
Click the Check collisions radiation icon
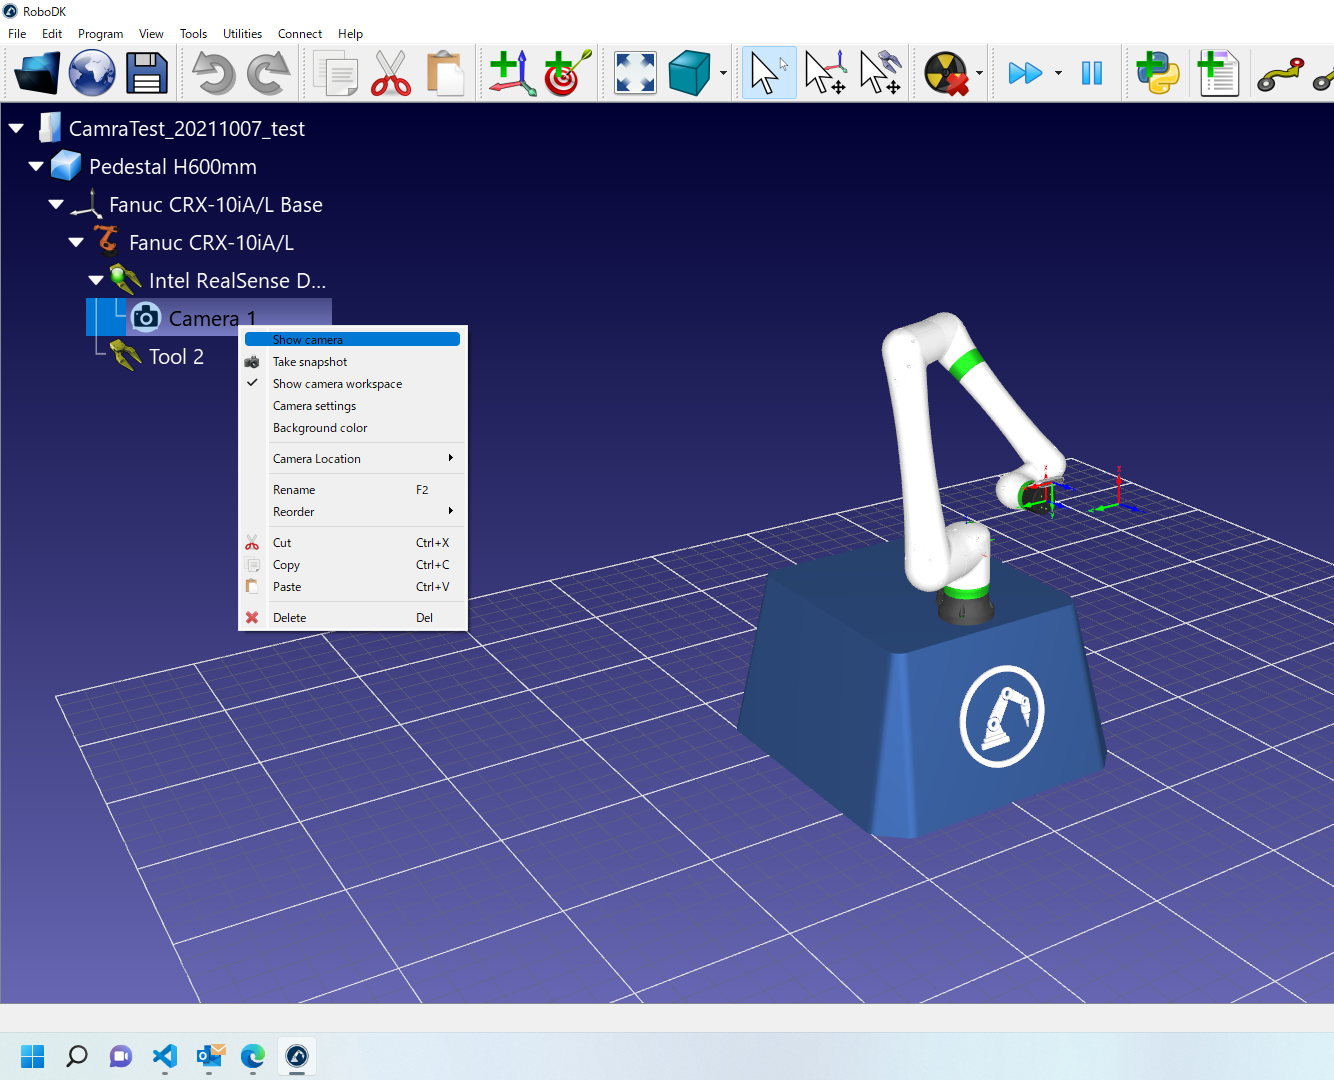(x=945, y=73)
